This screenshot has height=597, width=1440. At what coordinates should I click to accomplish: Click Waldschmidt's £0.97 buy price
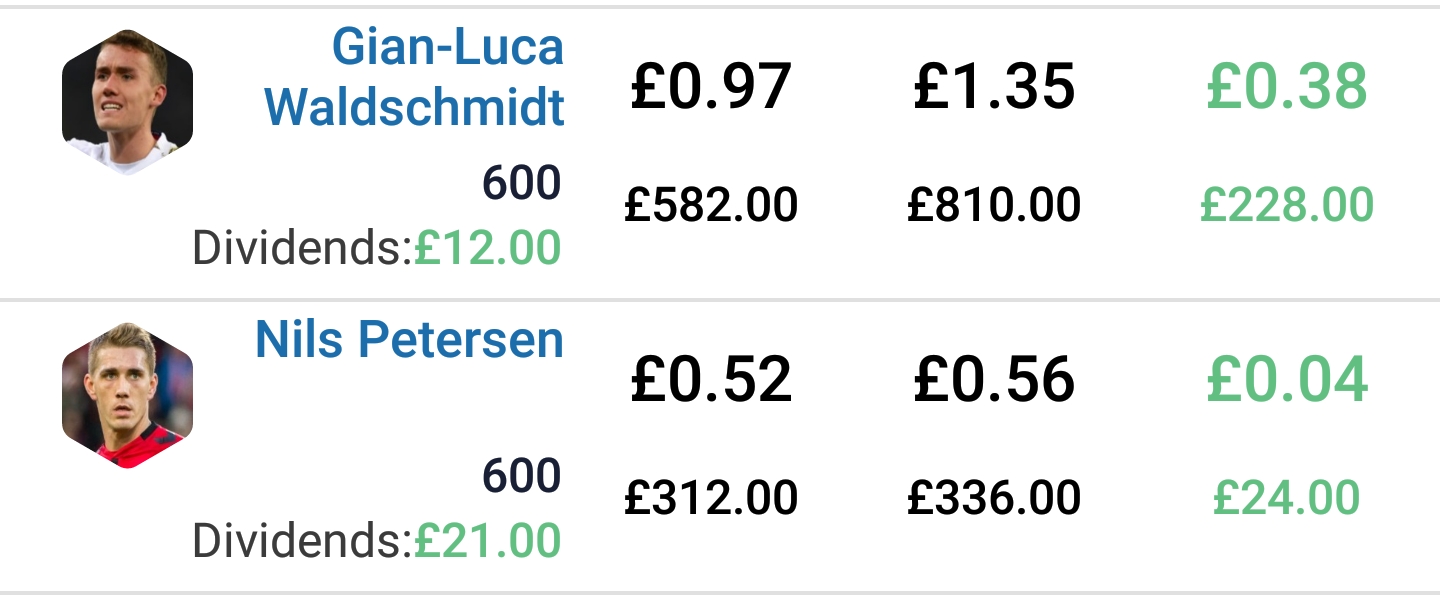tap(711, 87)
